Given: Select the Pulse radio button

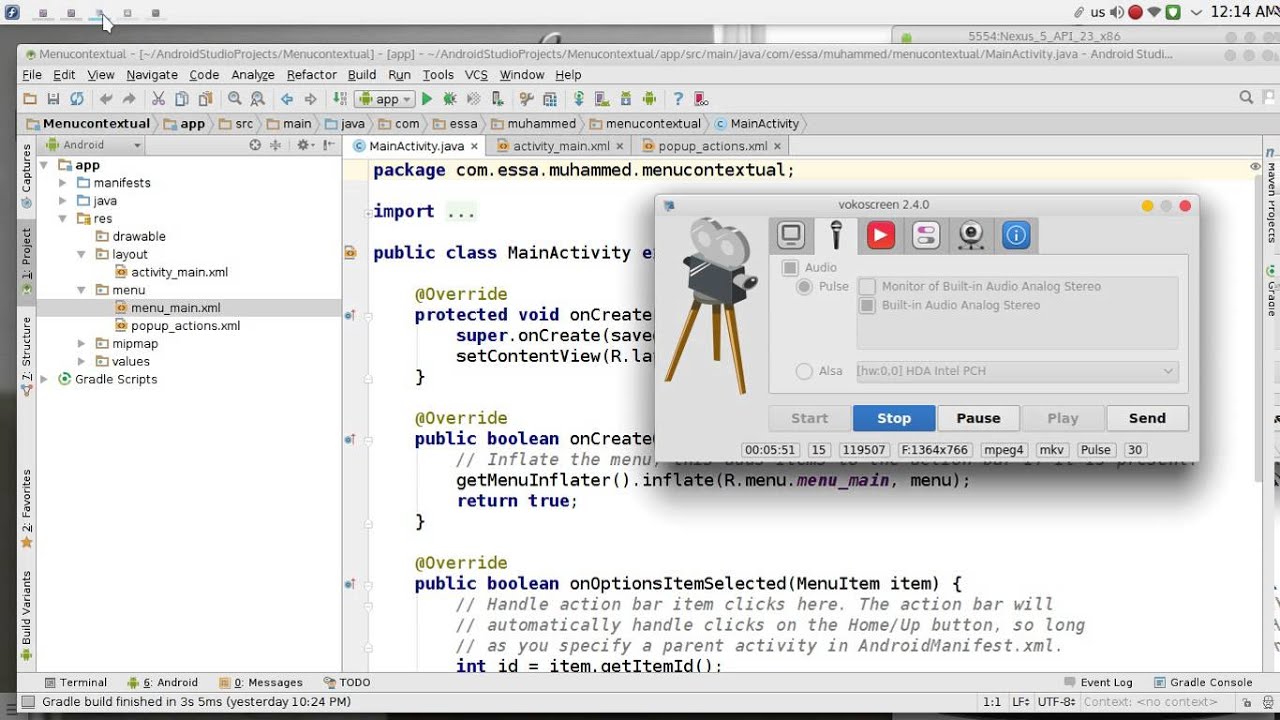Looking at the screenshot, I should tap(804, 286).
